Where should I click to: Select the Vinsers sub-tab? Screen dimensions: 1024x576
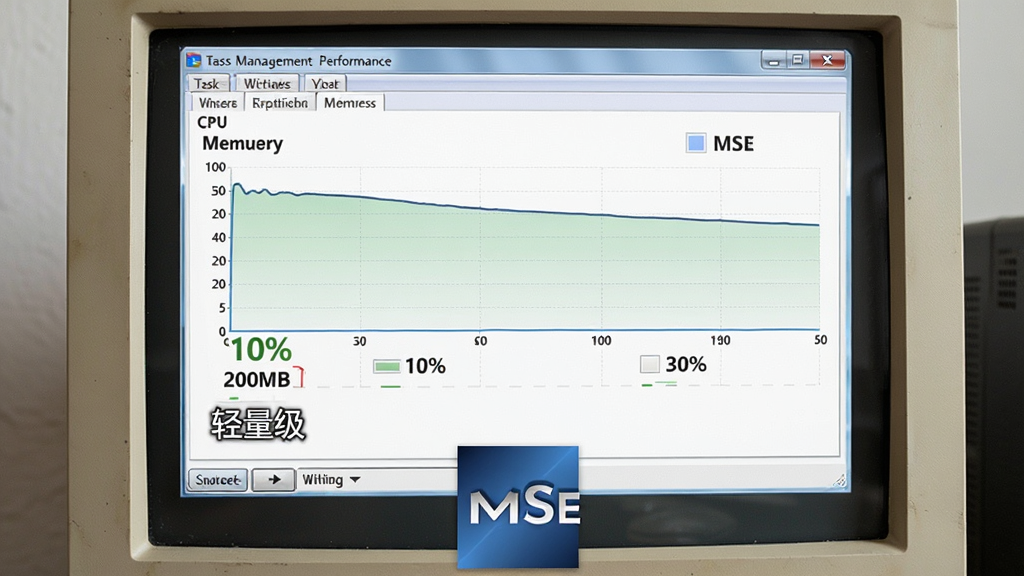click(217, 103)
